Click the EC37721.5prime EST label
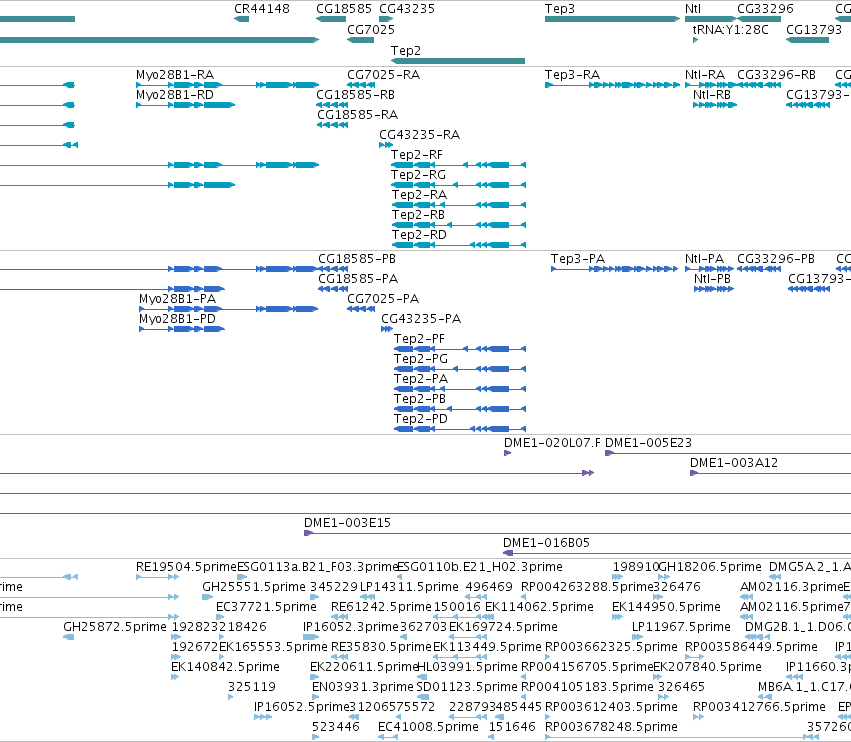 pyautogui.click(x=266, y=607)
